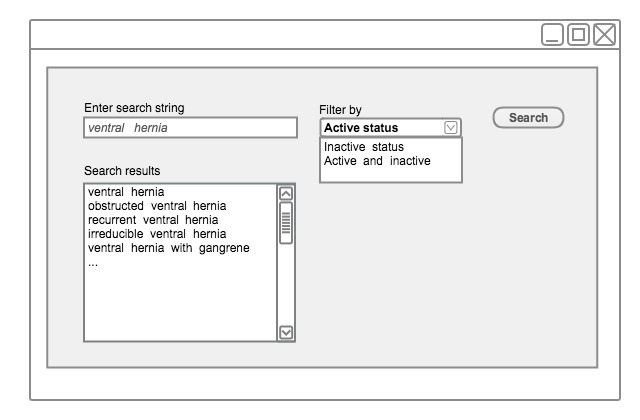Viewport: 640px width, 420px height.
Task: Select 'obstructed ventral hernia' result
Action: [157, 206]
